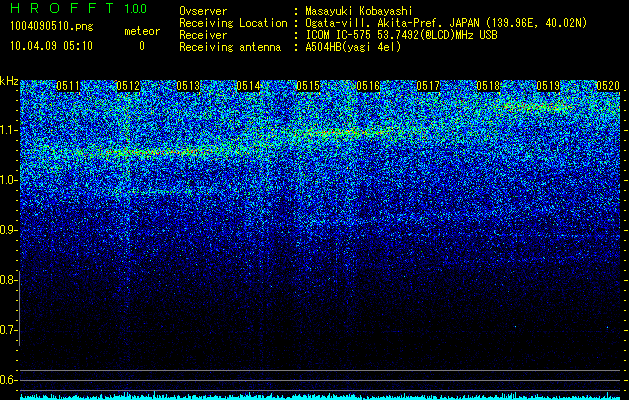This screenshot has width=629, height=400.
Task: Select the 0515 time marker
Action: (x=308, y=86)
